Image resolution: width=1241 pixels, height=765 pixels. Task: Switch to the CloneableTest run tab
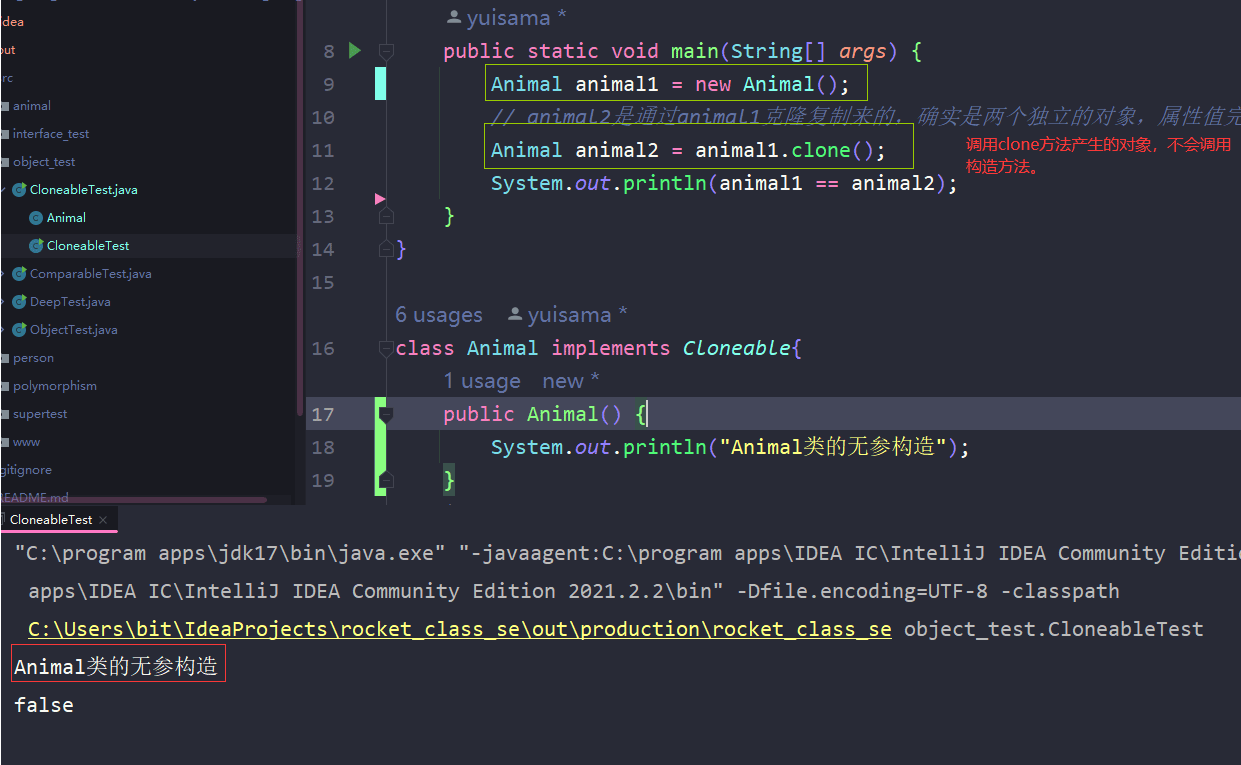click(x=50, y=520)
